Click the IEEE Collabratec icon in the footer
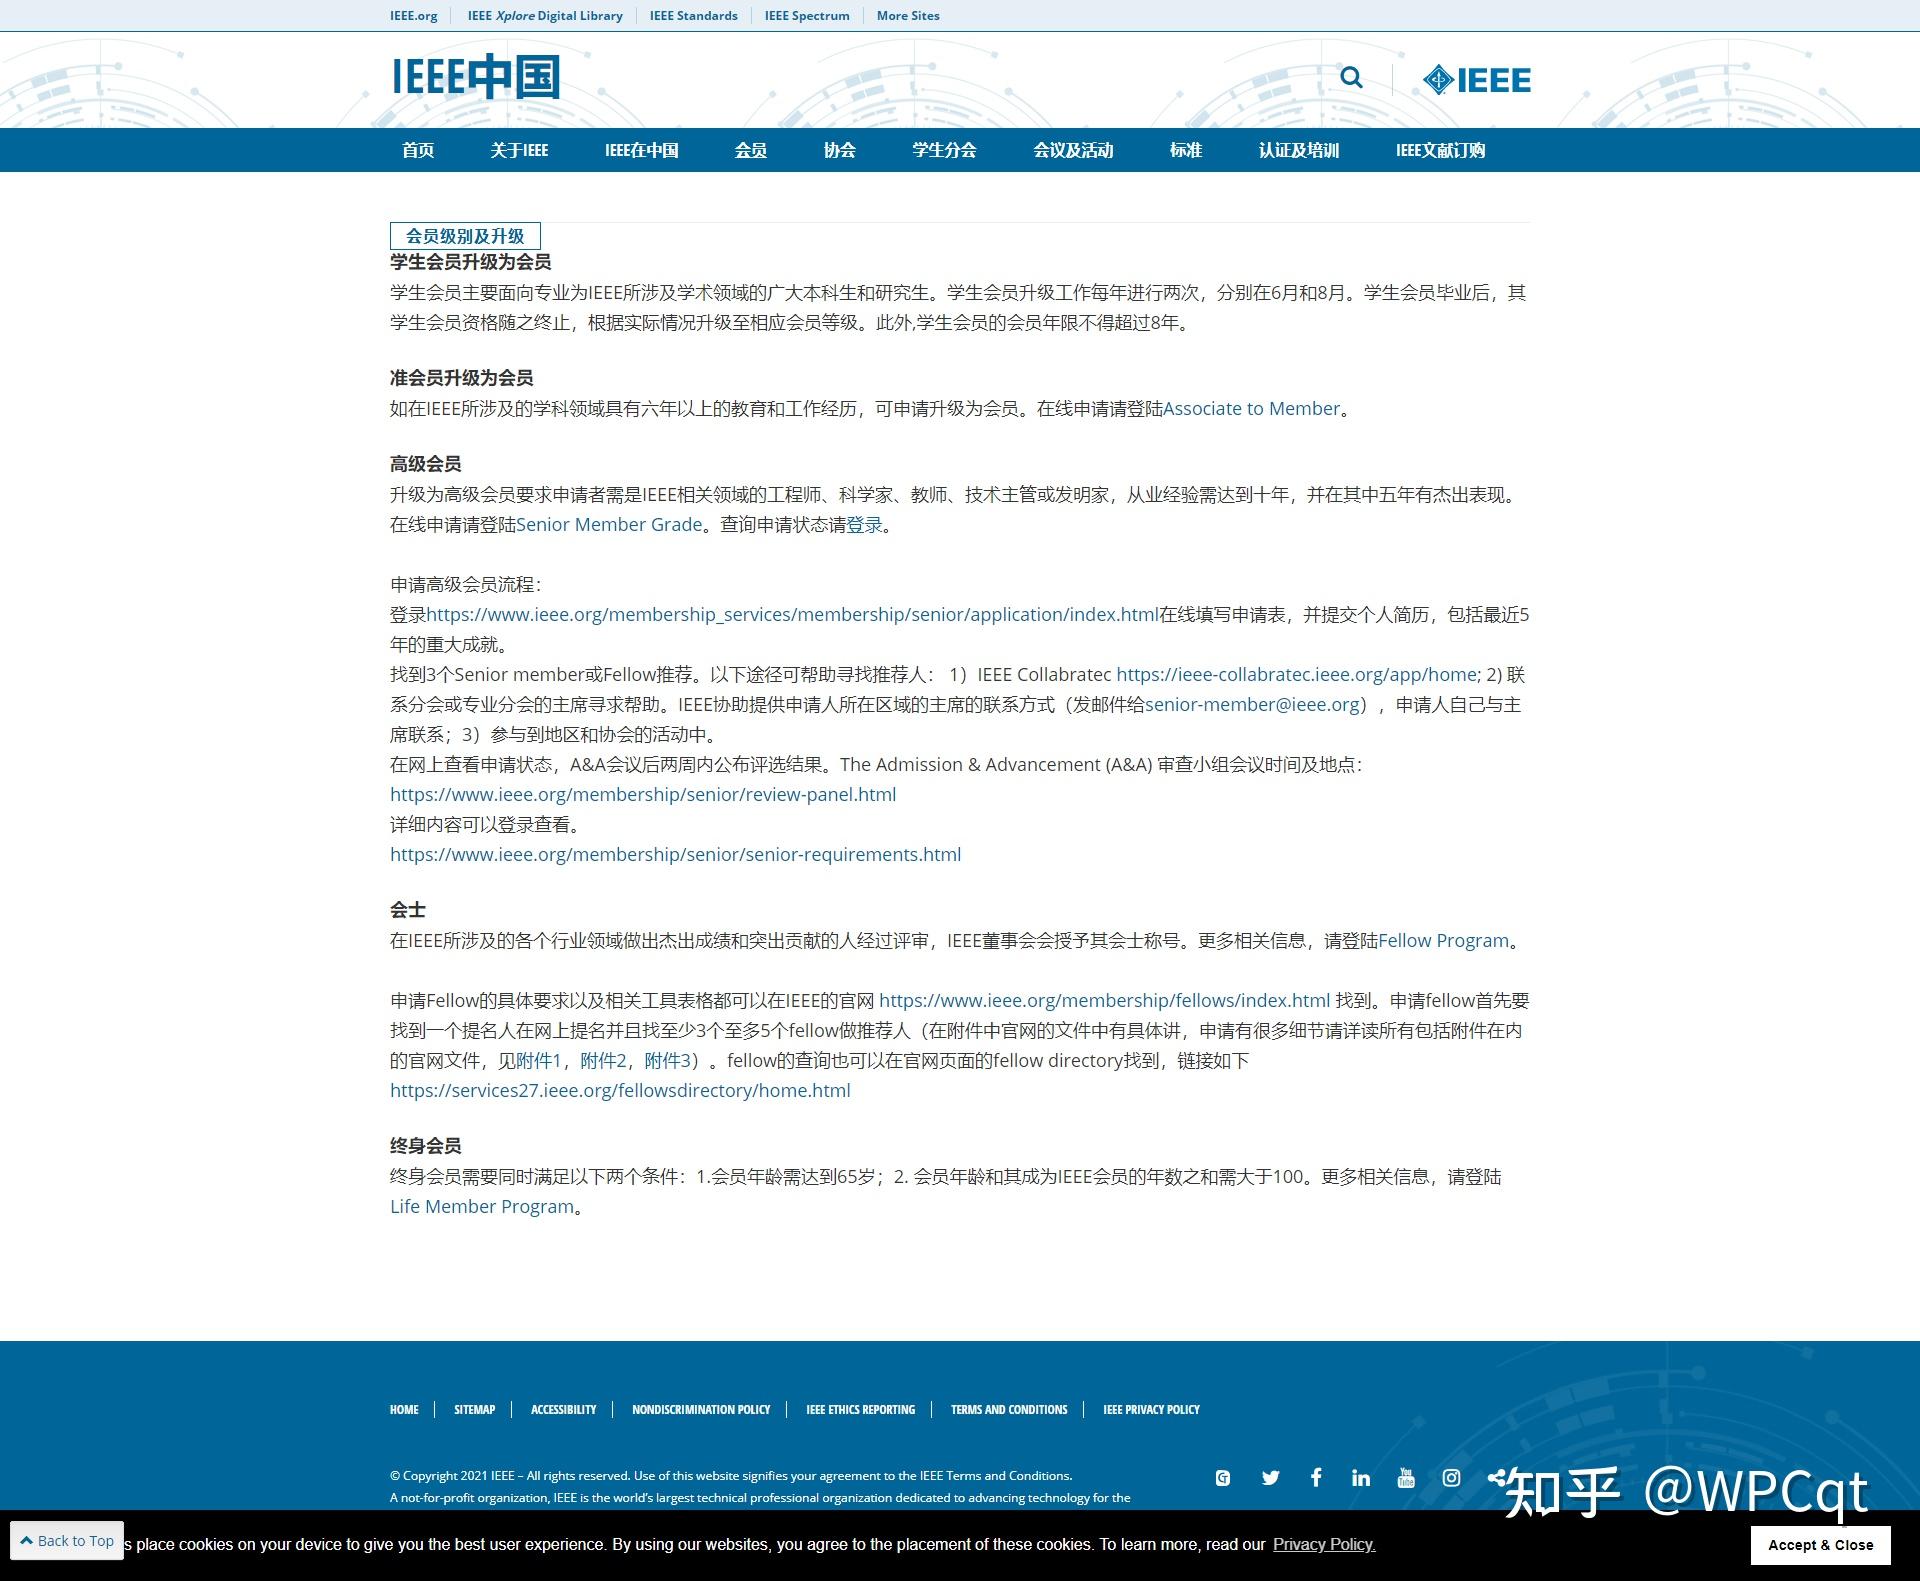1920x1581 pixels. point(1222,1477)
